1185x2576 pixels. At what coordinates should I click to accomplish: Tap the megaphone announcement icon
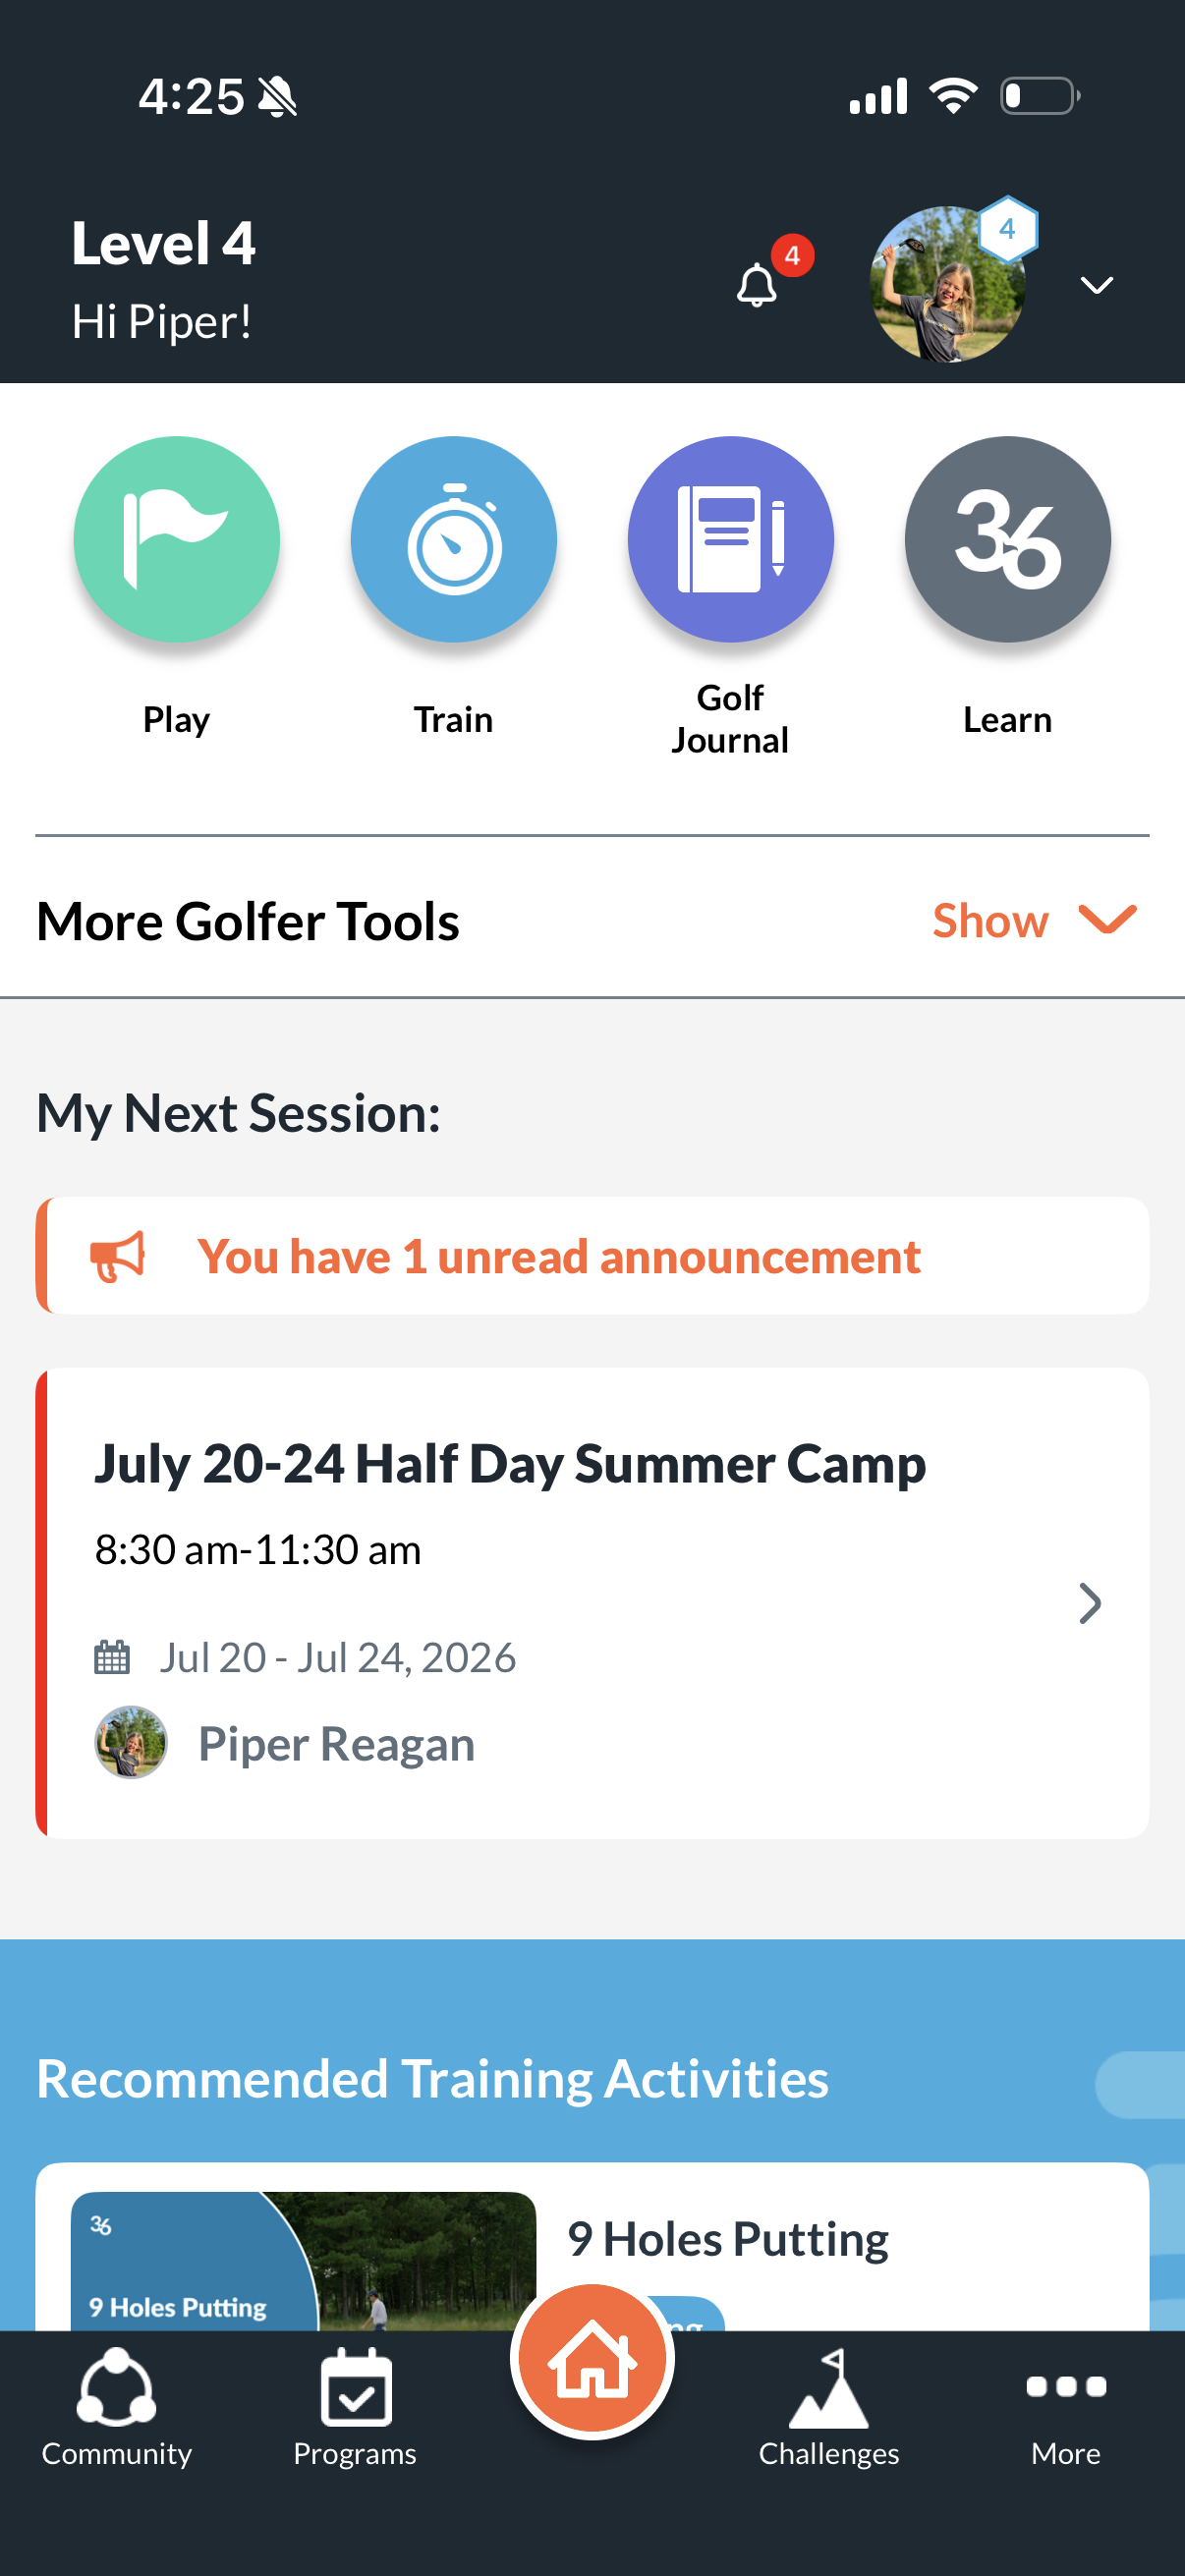point(118,1255)
